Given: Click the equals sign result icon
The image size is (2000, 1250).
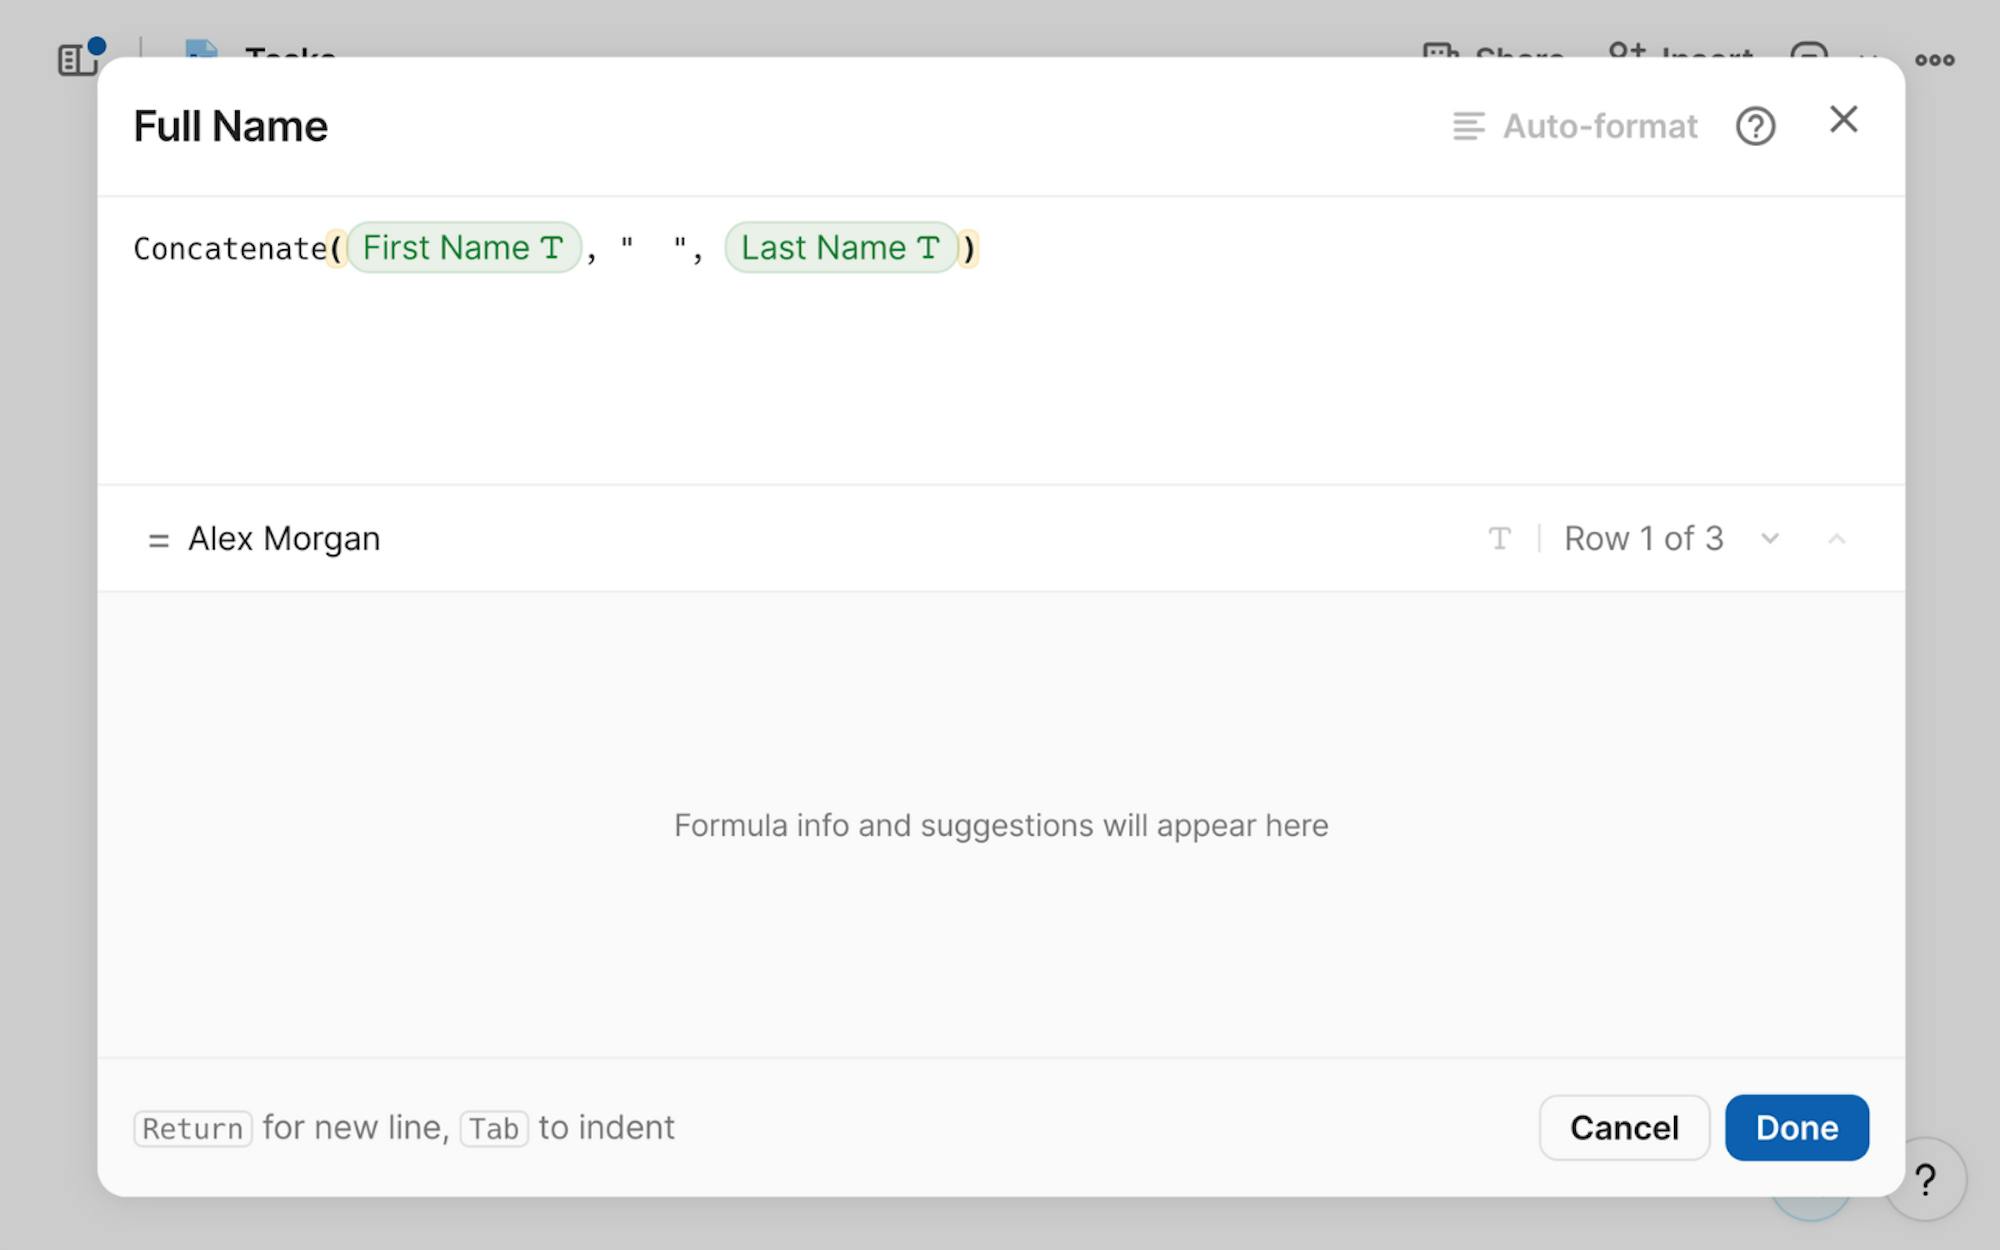Looking at the screenshot, I should click(158, 541).
